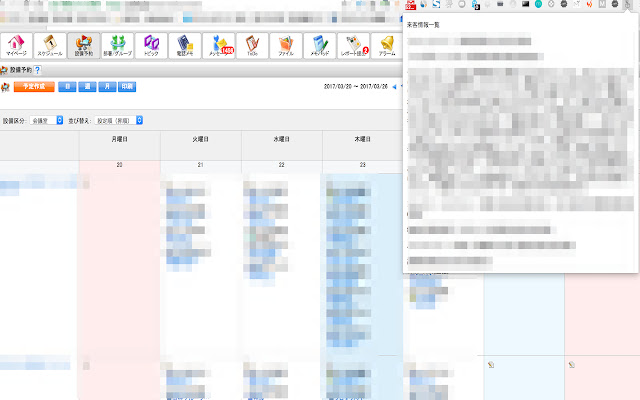Image resolution: width=640 pixels, height=400 pixels.
Task: Expand the 設備区分 dropdown
Action: click(x=47, y=120)
